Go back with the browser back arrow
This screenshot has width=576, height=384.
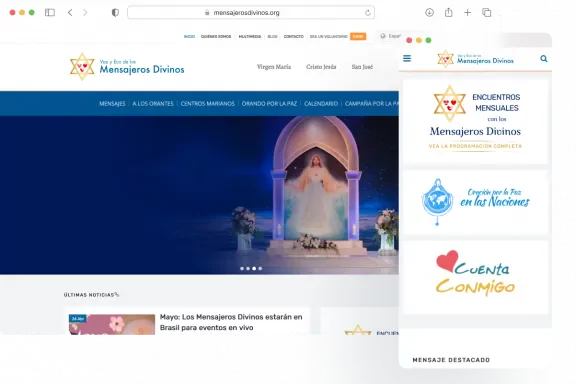[70, 12]
